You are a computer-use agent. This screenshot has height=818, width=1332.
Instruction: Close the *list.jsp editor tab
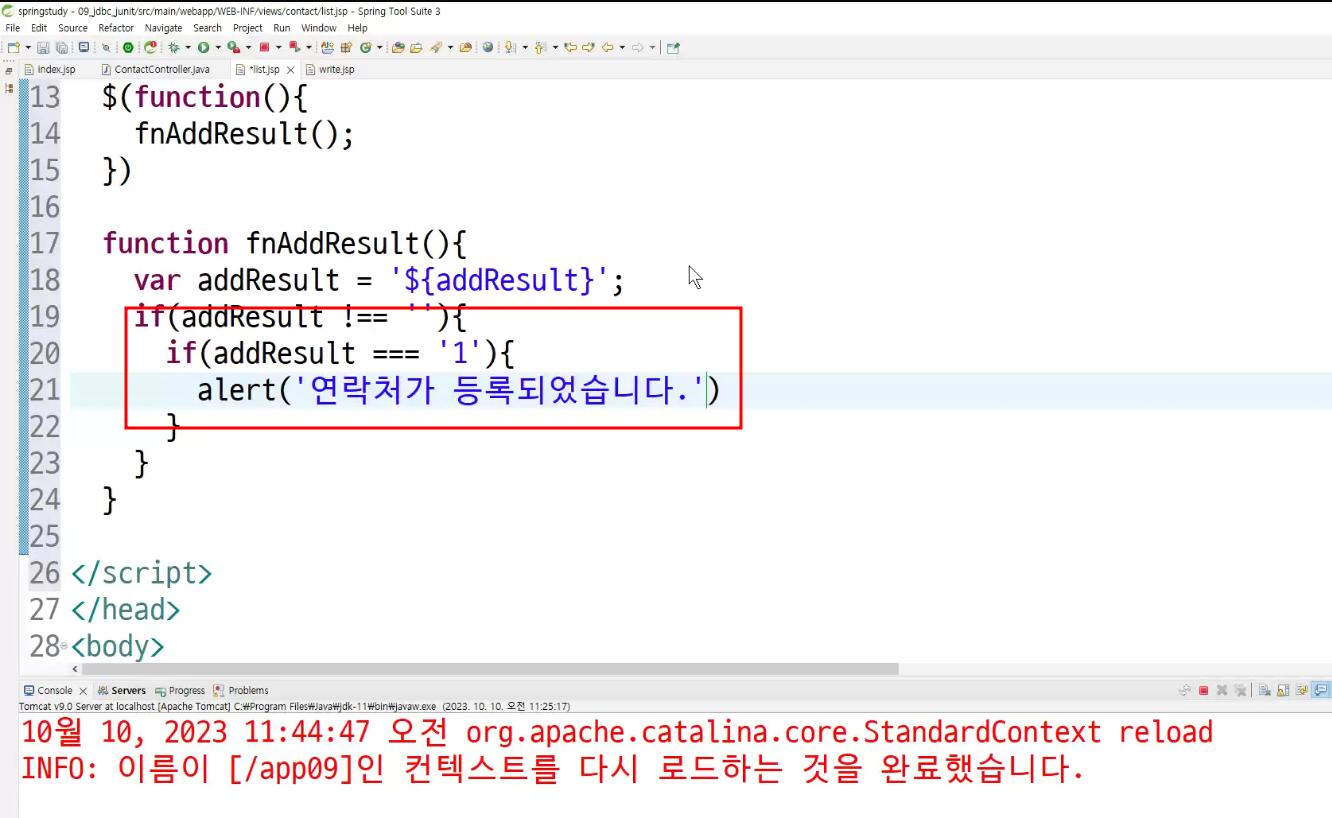click(x=291, y=70)
